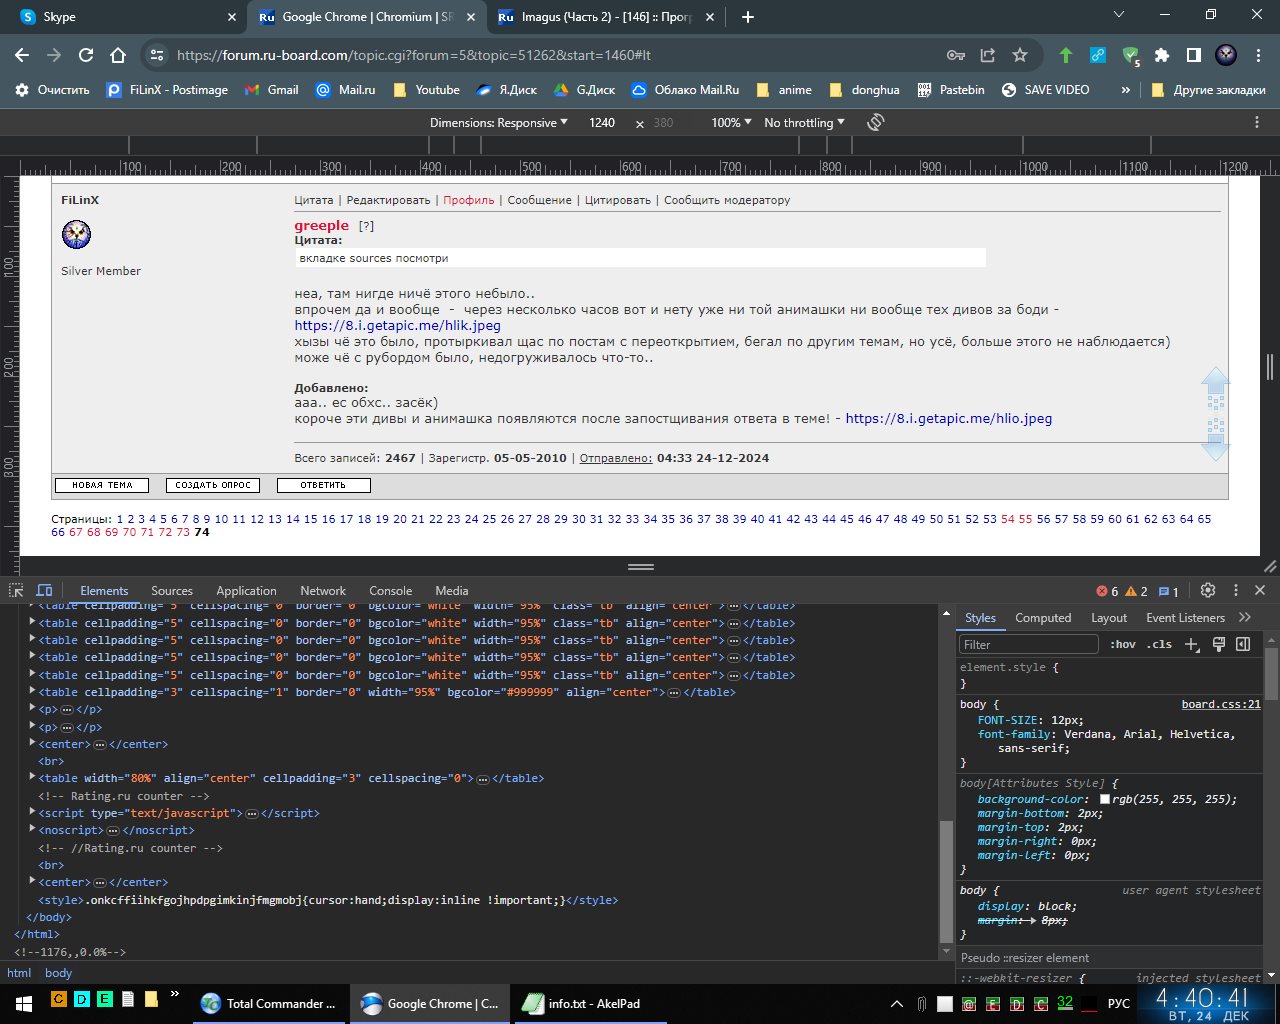Viewport: 1280px width, 1024px height.
Task: Open the 1 issue indicator
Action: [x=1169, y=591]
